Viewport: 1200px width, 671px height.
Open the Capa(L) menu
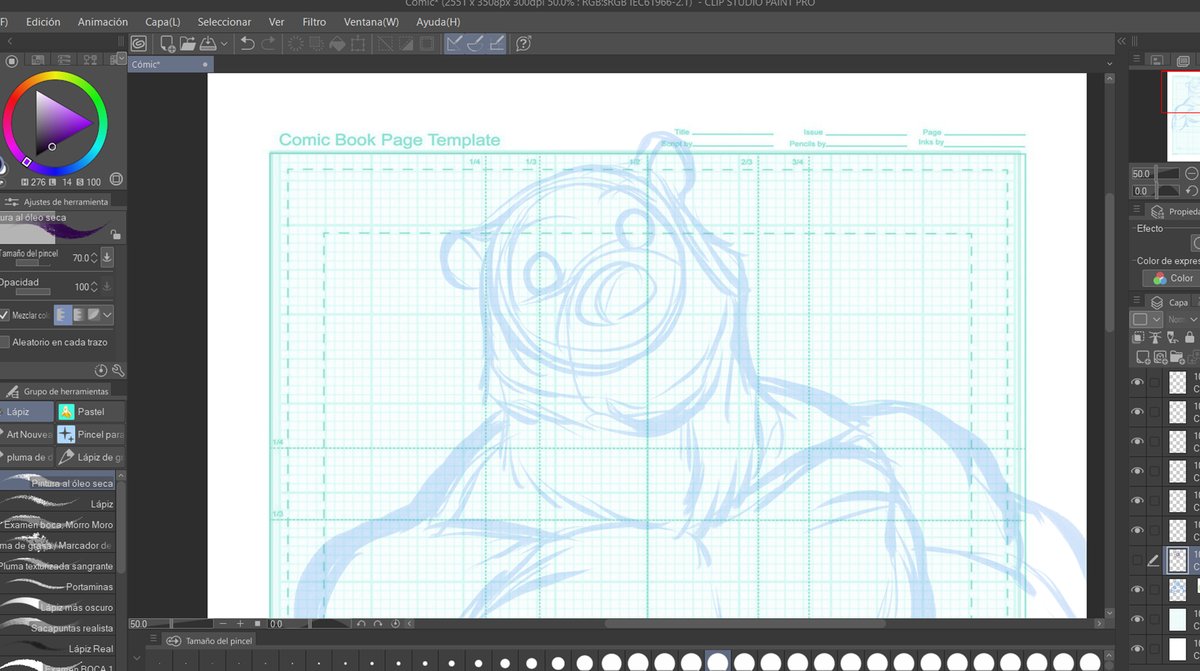163,21
